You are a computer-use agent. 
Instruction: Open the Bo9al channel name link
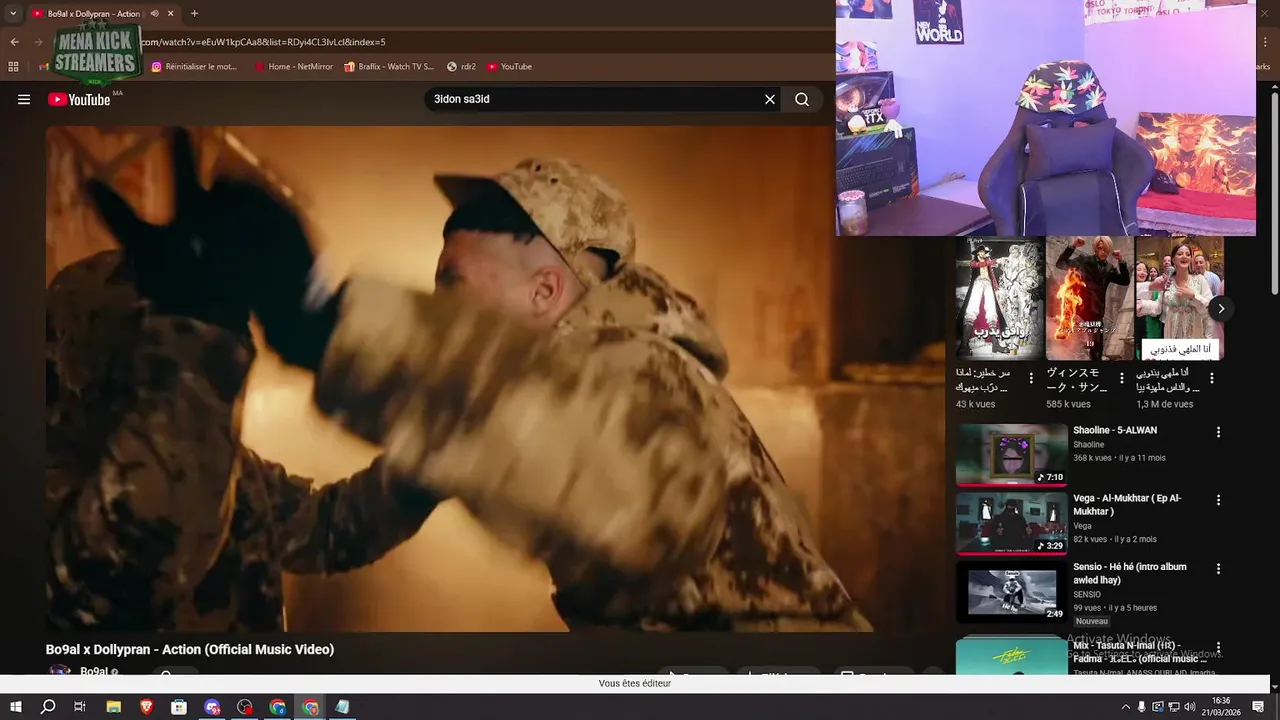[x=94, y=672]
